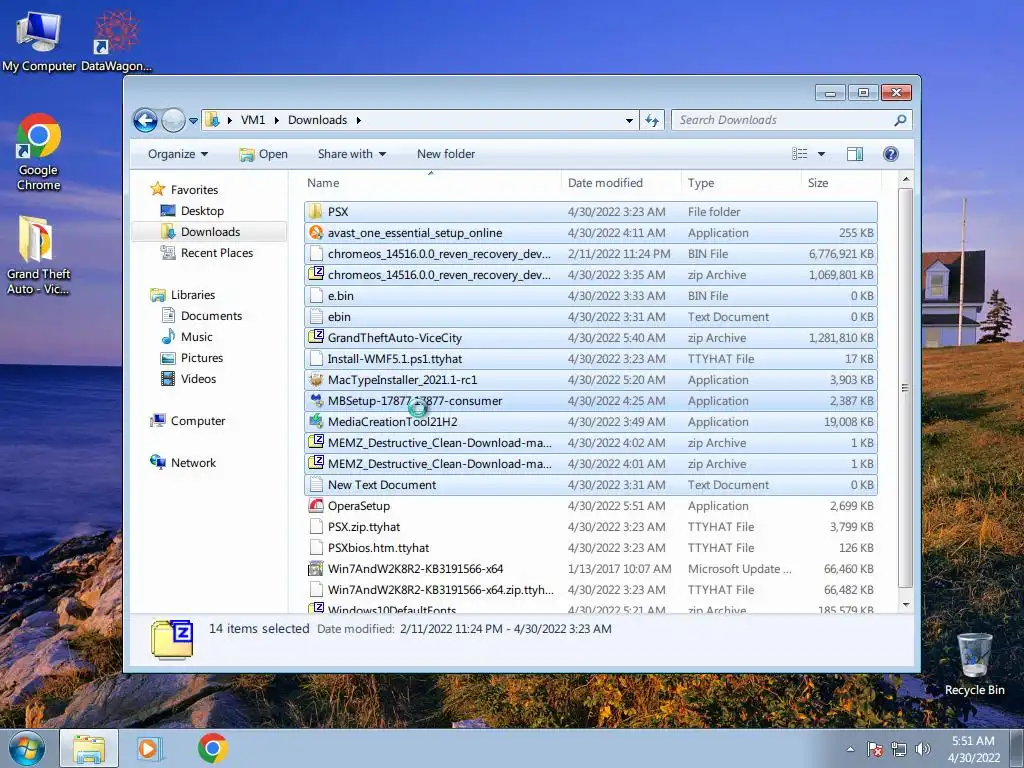Click the Back navigation arrow
Screen dimensions: 1024x768
coord(145,120)
